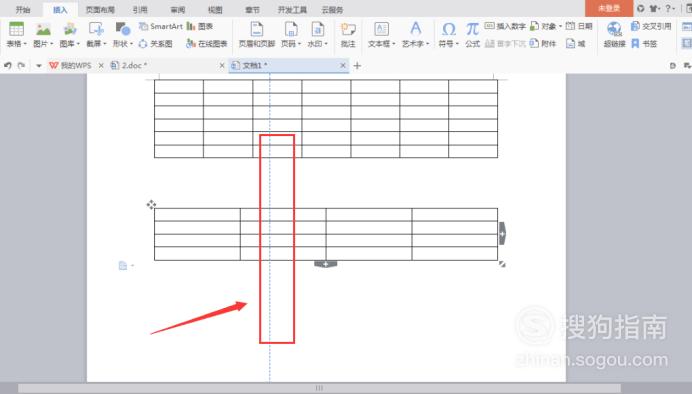Open the help question mark menu
The image size is (692, 394).
click(x=670, y=8)
